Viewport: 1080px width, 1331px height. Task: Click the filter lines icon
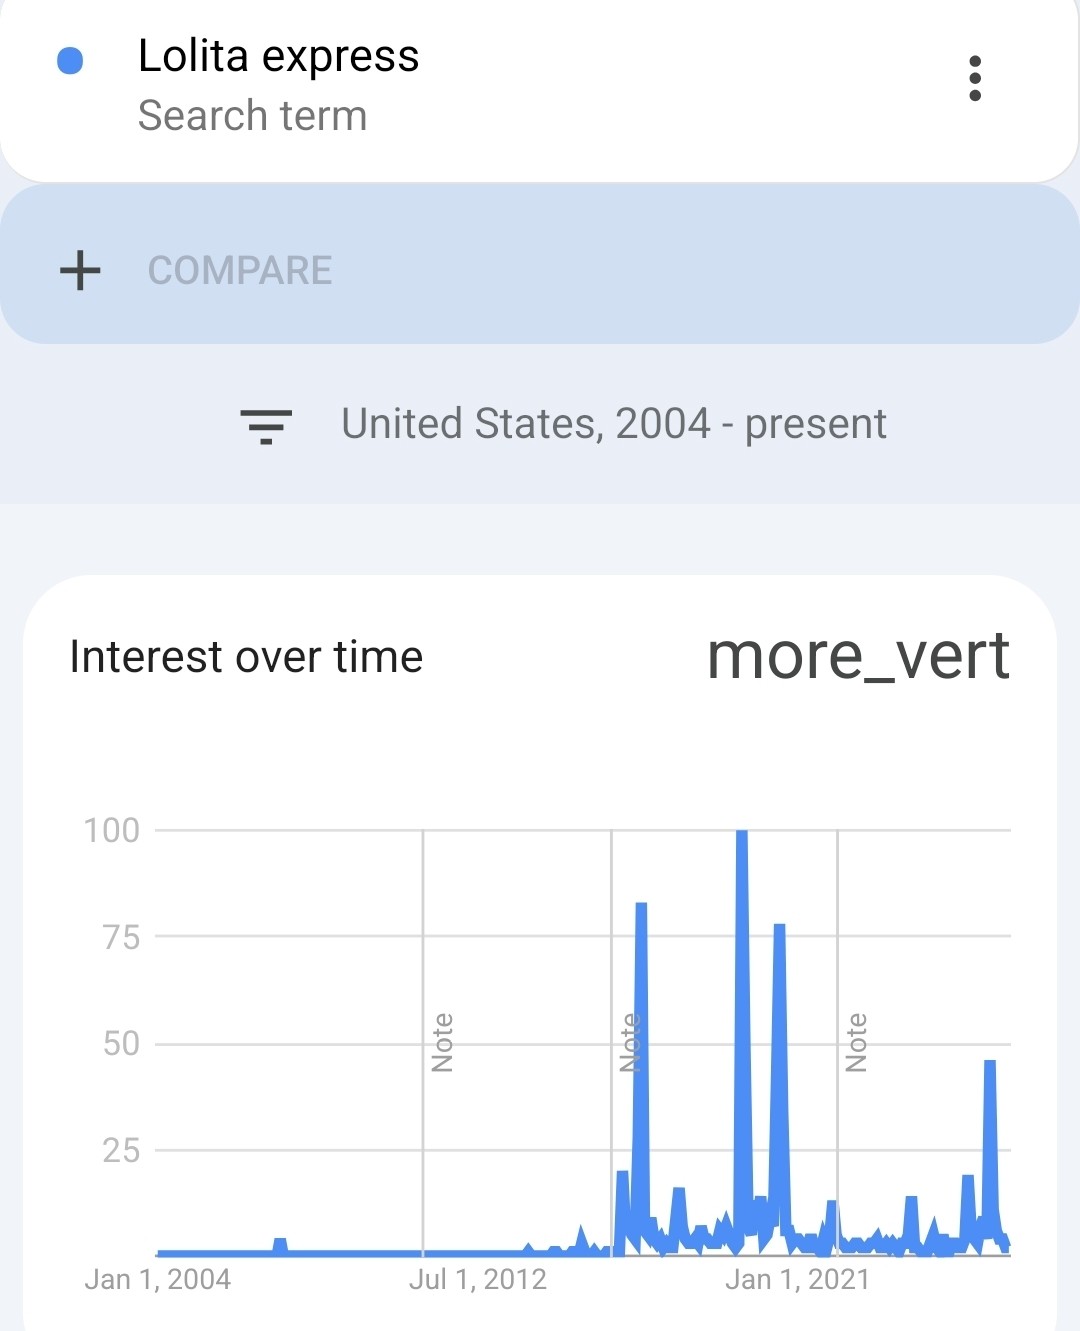266,425
